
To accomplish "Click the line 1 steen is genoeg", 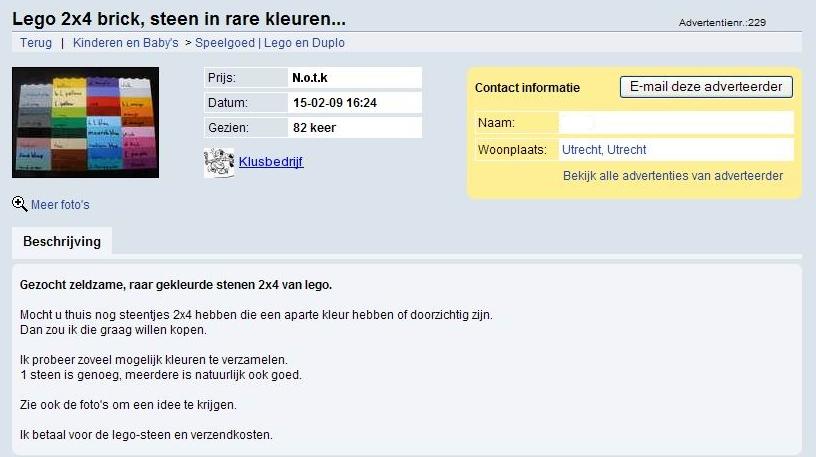I will (x=161, y=375).
